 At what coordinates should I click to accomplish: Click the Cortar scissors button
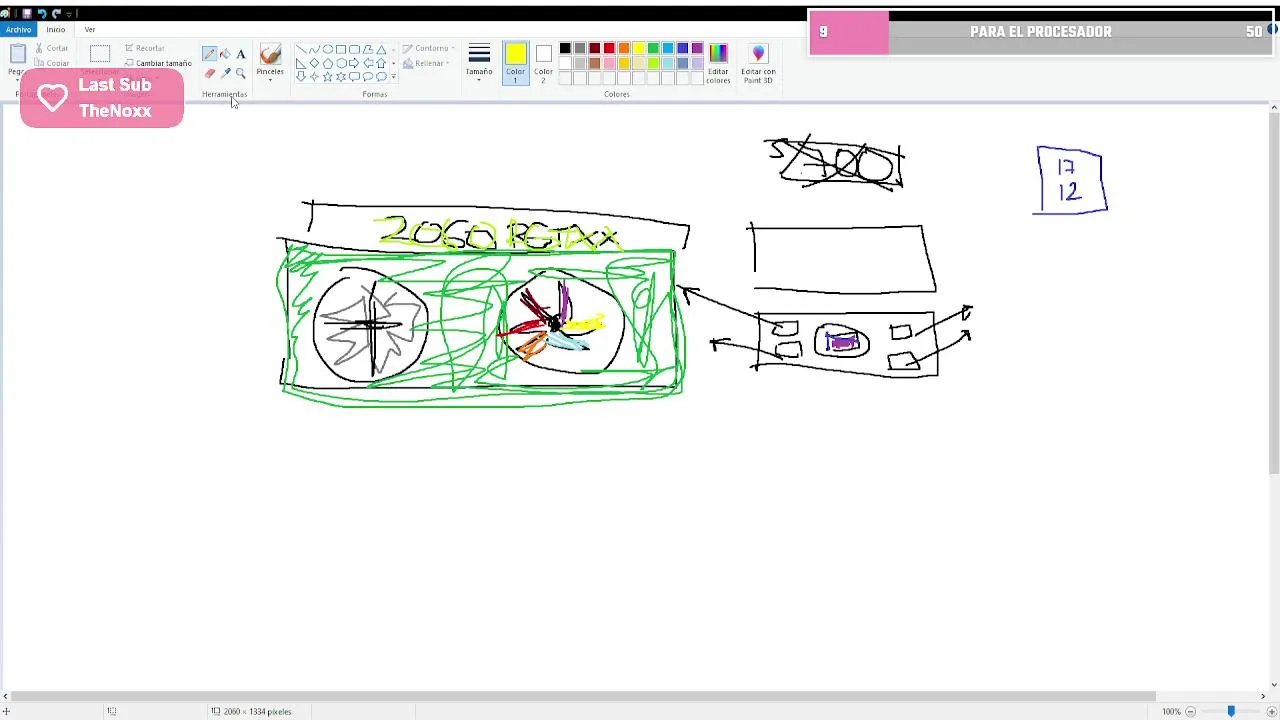point(52,48)
